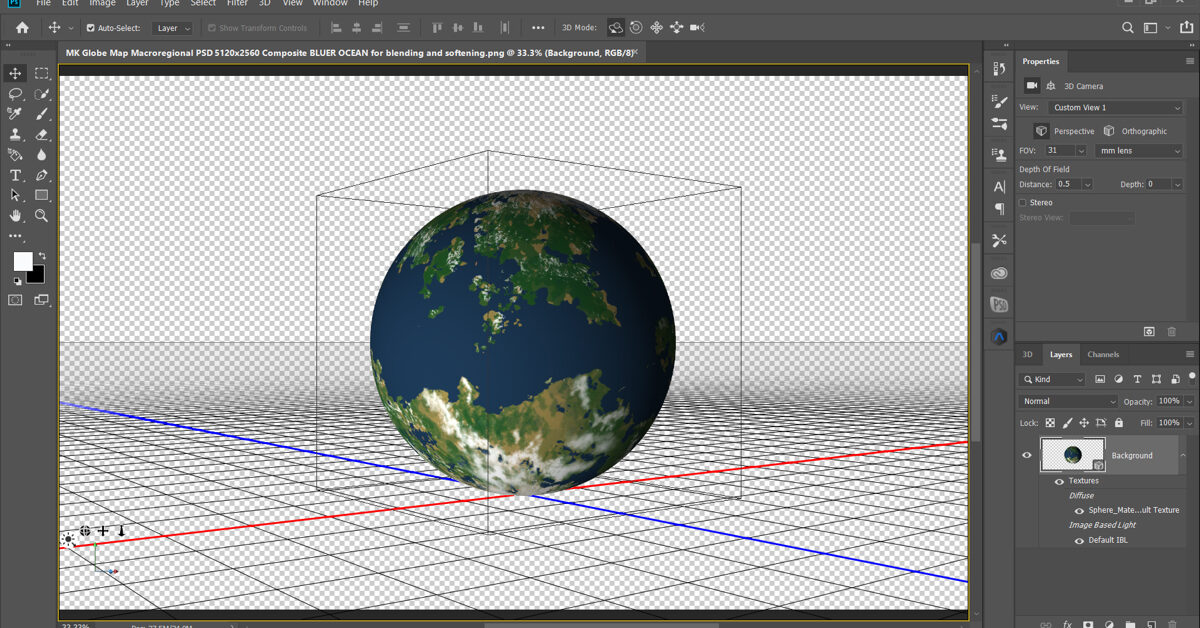Click the Perspective projection button
Screen dimensions: 1200x628
[x=1066, y=130]
